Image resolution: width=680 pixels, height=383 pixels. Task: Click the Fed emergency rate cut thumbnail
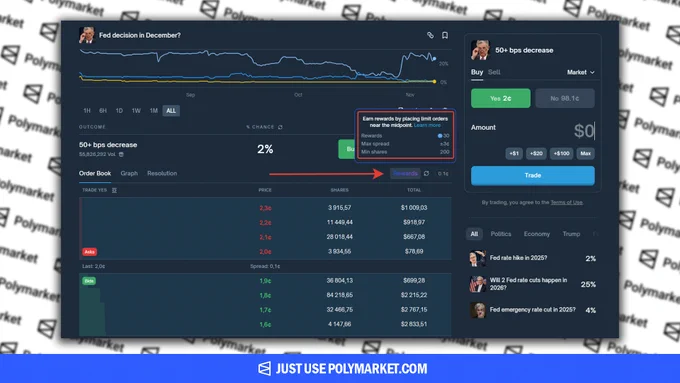pos(477,310)
